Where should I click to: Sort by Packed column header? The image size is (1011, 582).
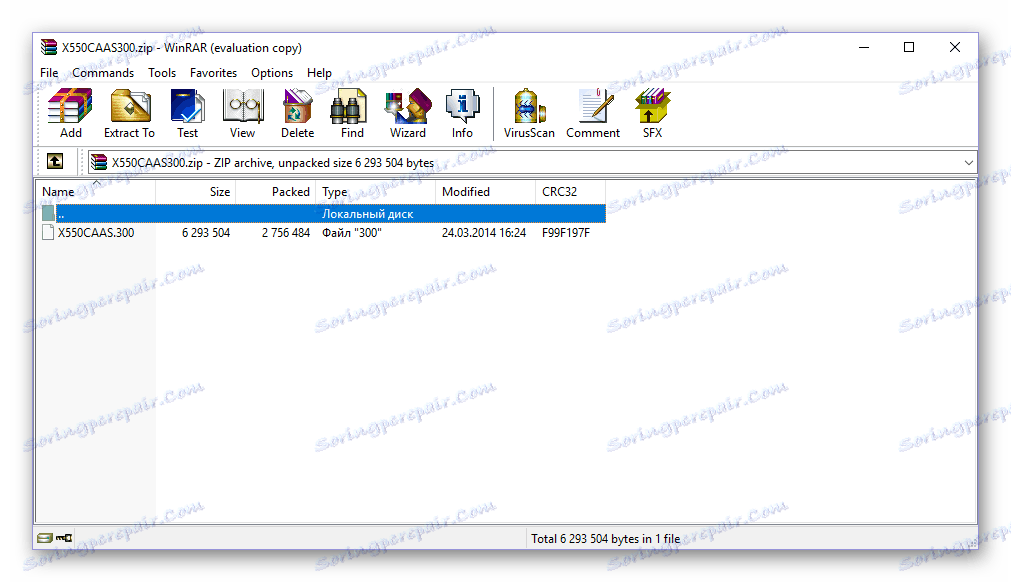pos(276,192)
